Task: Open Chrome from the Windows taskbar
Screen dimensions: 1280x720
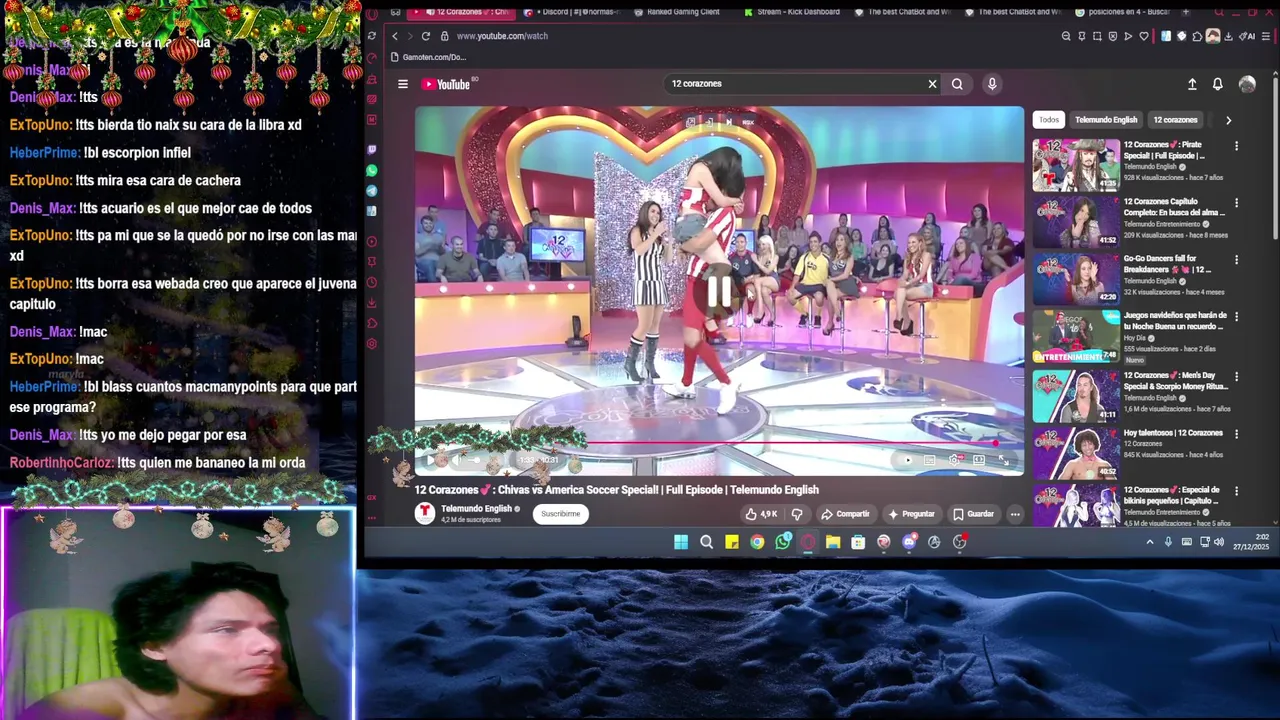Action: [757, 542]
